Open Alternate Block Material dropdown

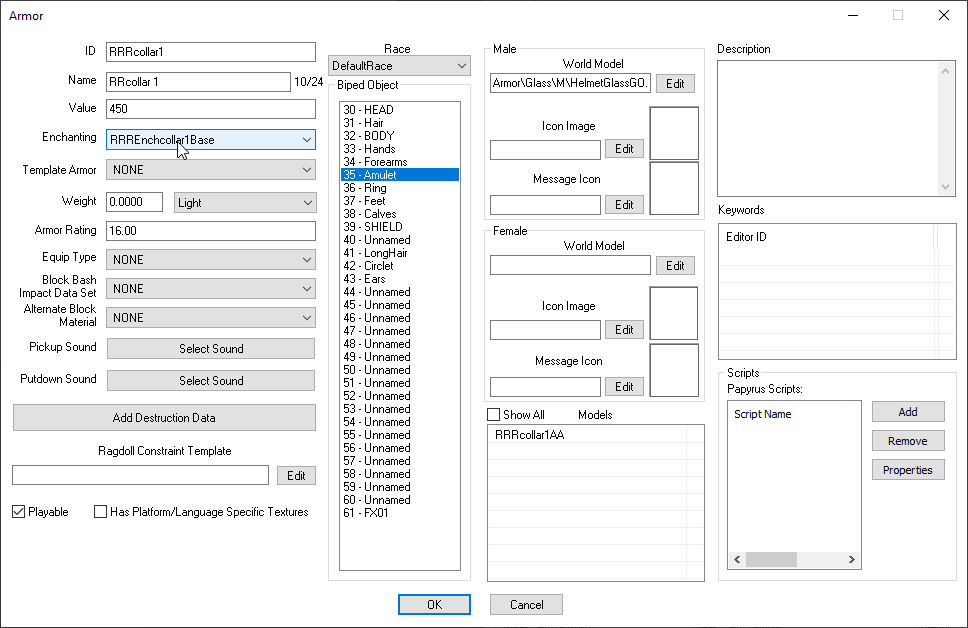click(x=211, y=317)
